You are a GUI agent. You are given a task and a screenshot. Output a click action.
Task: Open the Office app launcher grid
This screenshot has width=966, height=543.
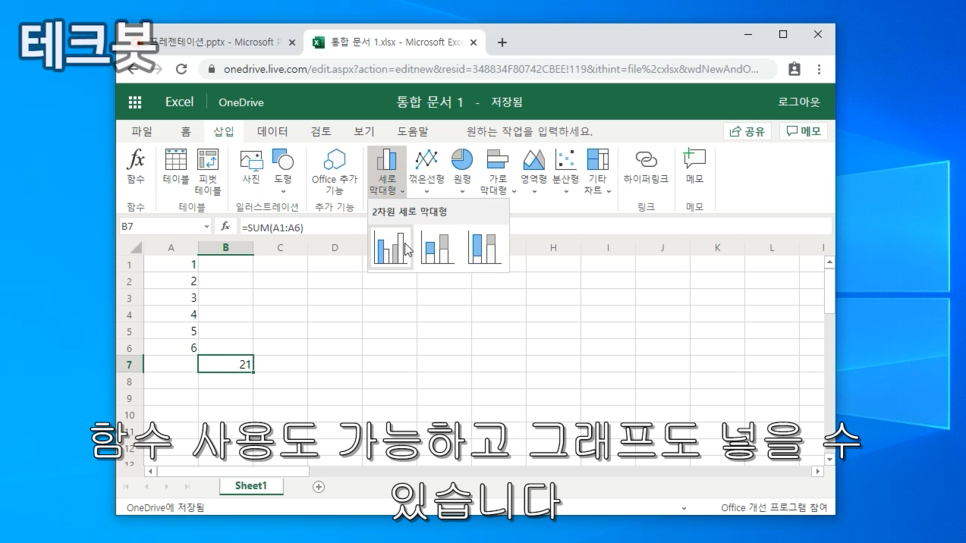point(135,102)
